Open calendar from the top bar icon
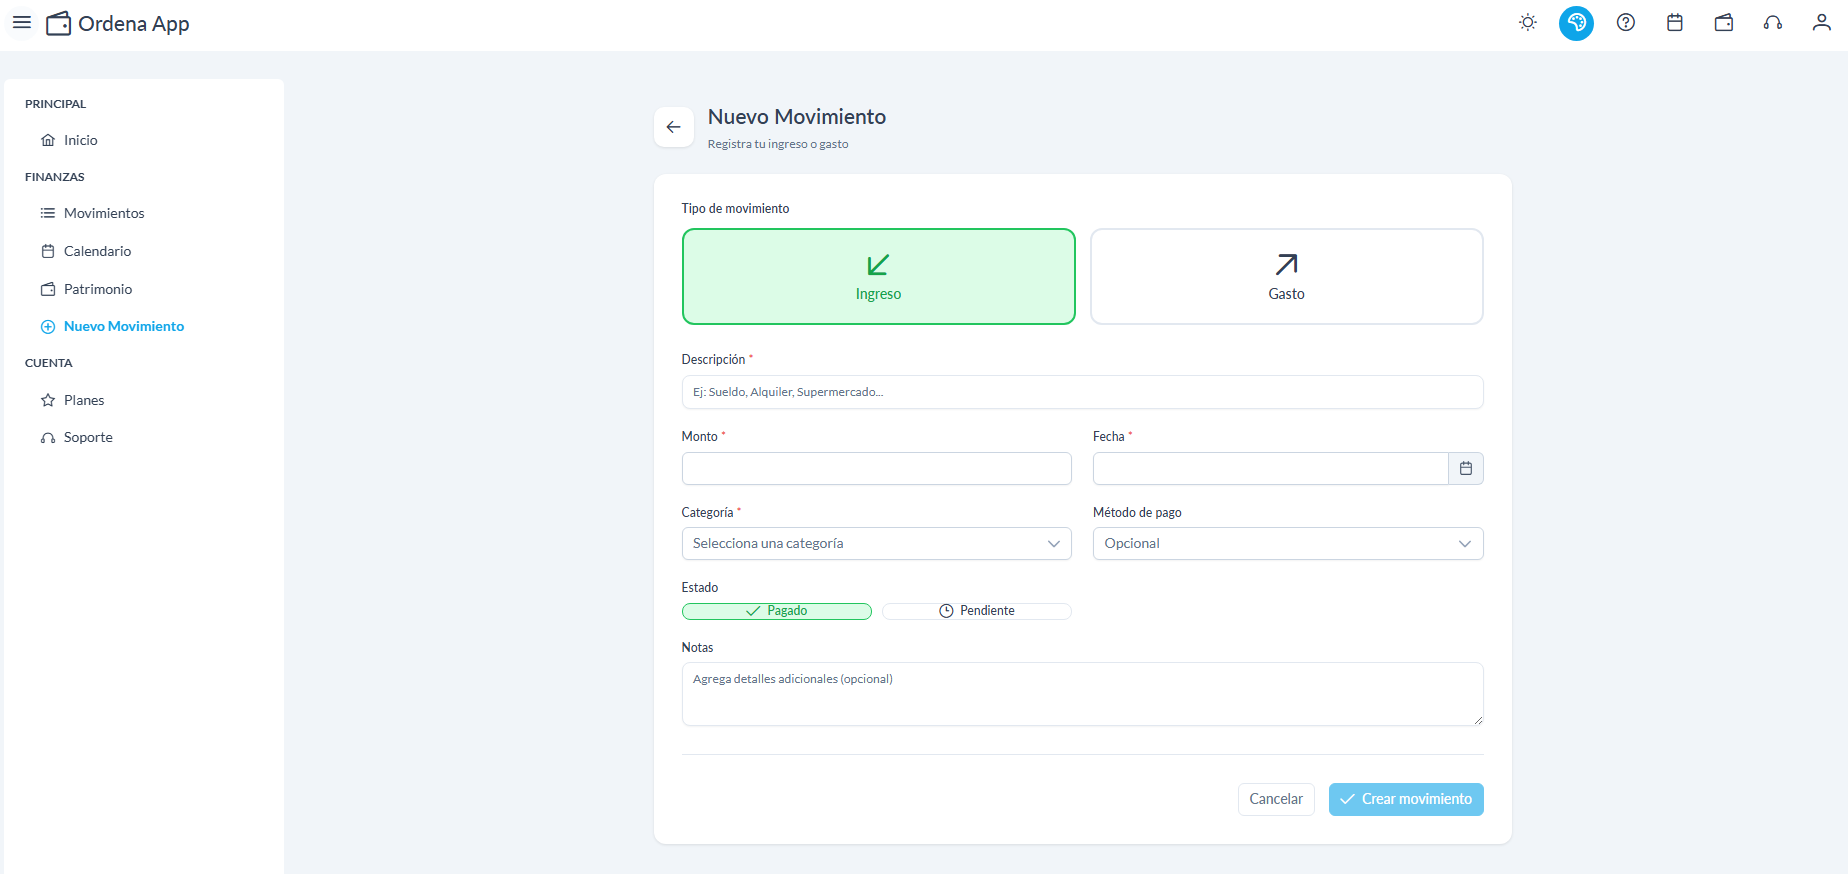This screenshot has height=874, width=1848. [1674, 22]
